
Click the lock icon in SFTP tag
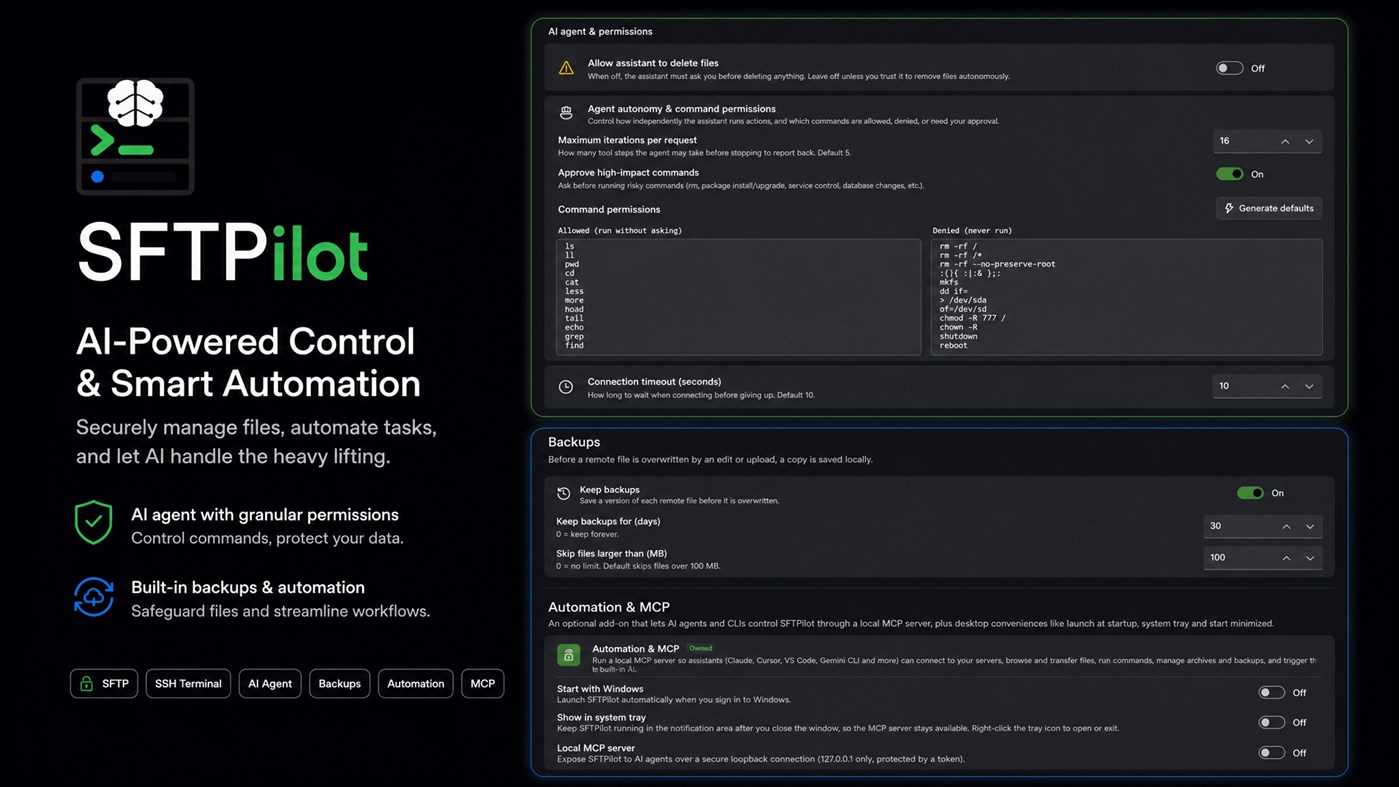(x=86, y=684)
